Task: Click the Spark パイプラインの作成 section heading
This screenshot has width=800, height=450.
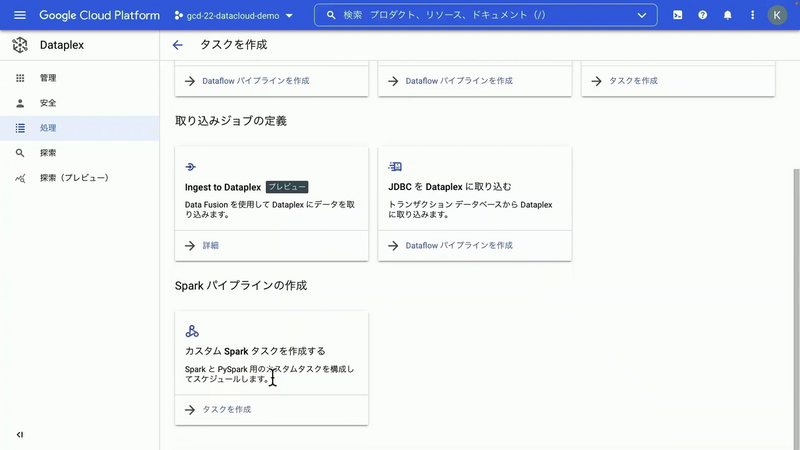Action: coord(241,285)
